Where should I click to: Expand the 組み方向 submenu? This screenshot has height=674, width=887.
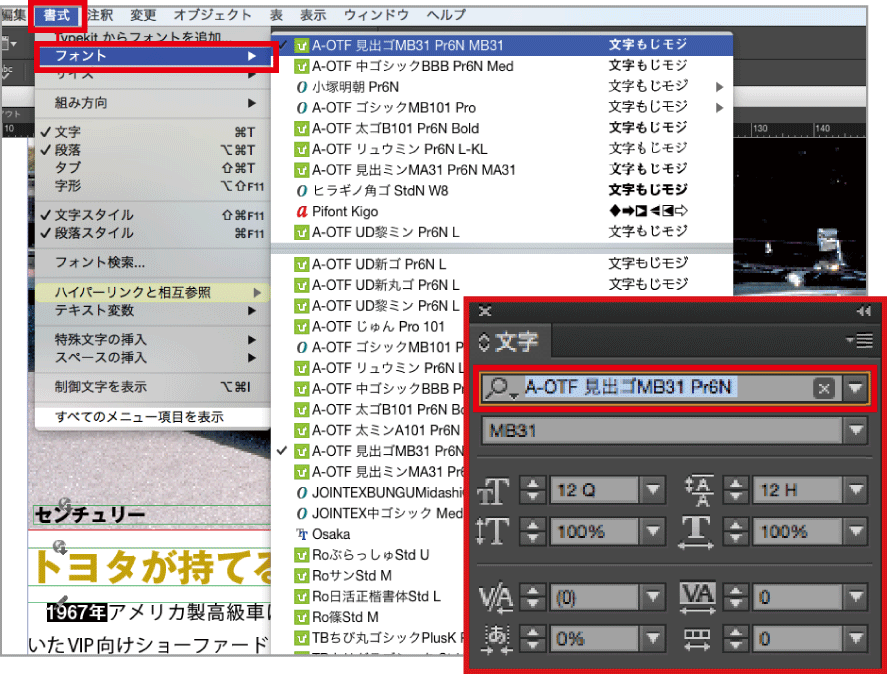coord(153,103)
